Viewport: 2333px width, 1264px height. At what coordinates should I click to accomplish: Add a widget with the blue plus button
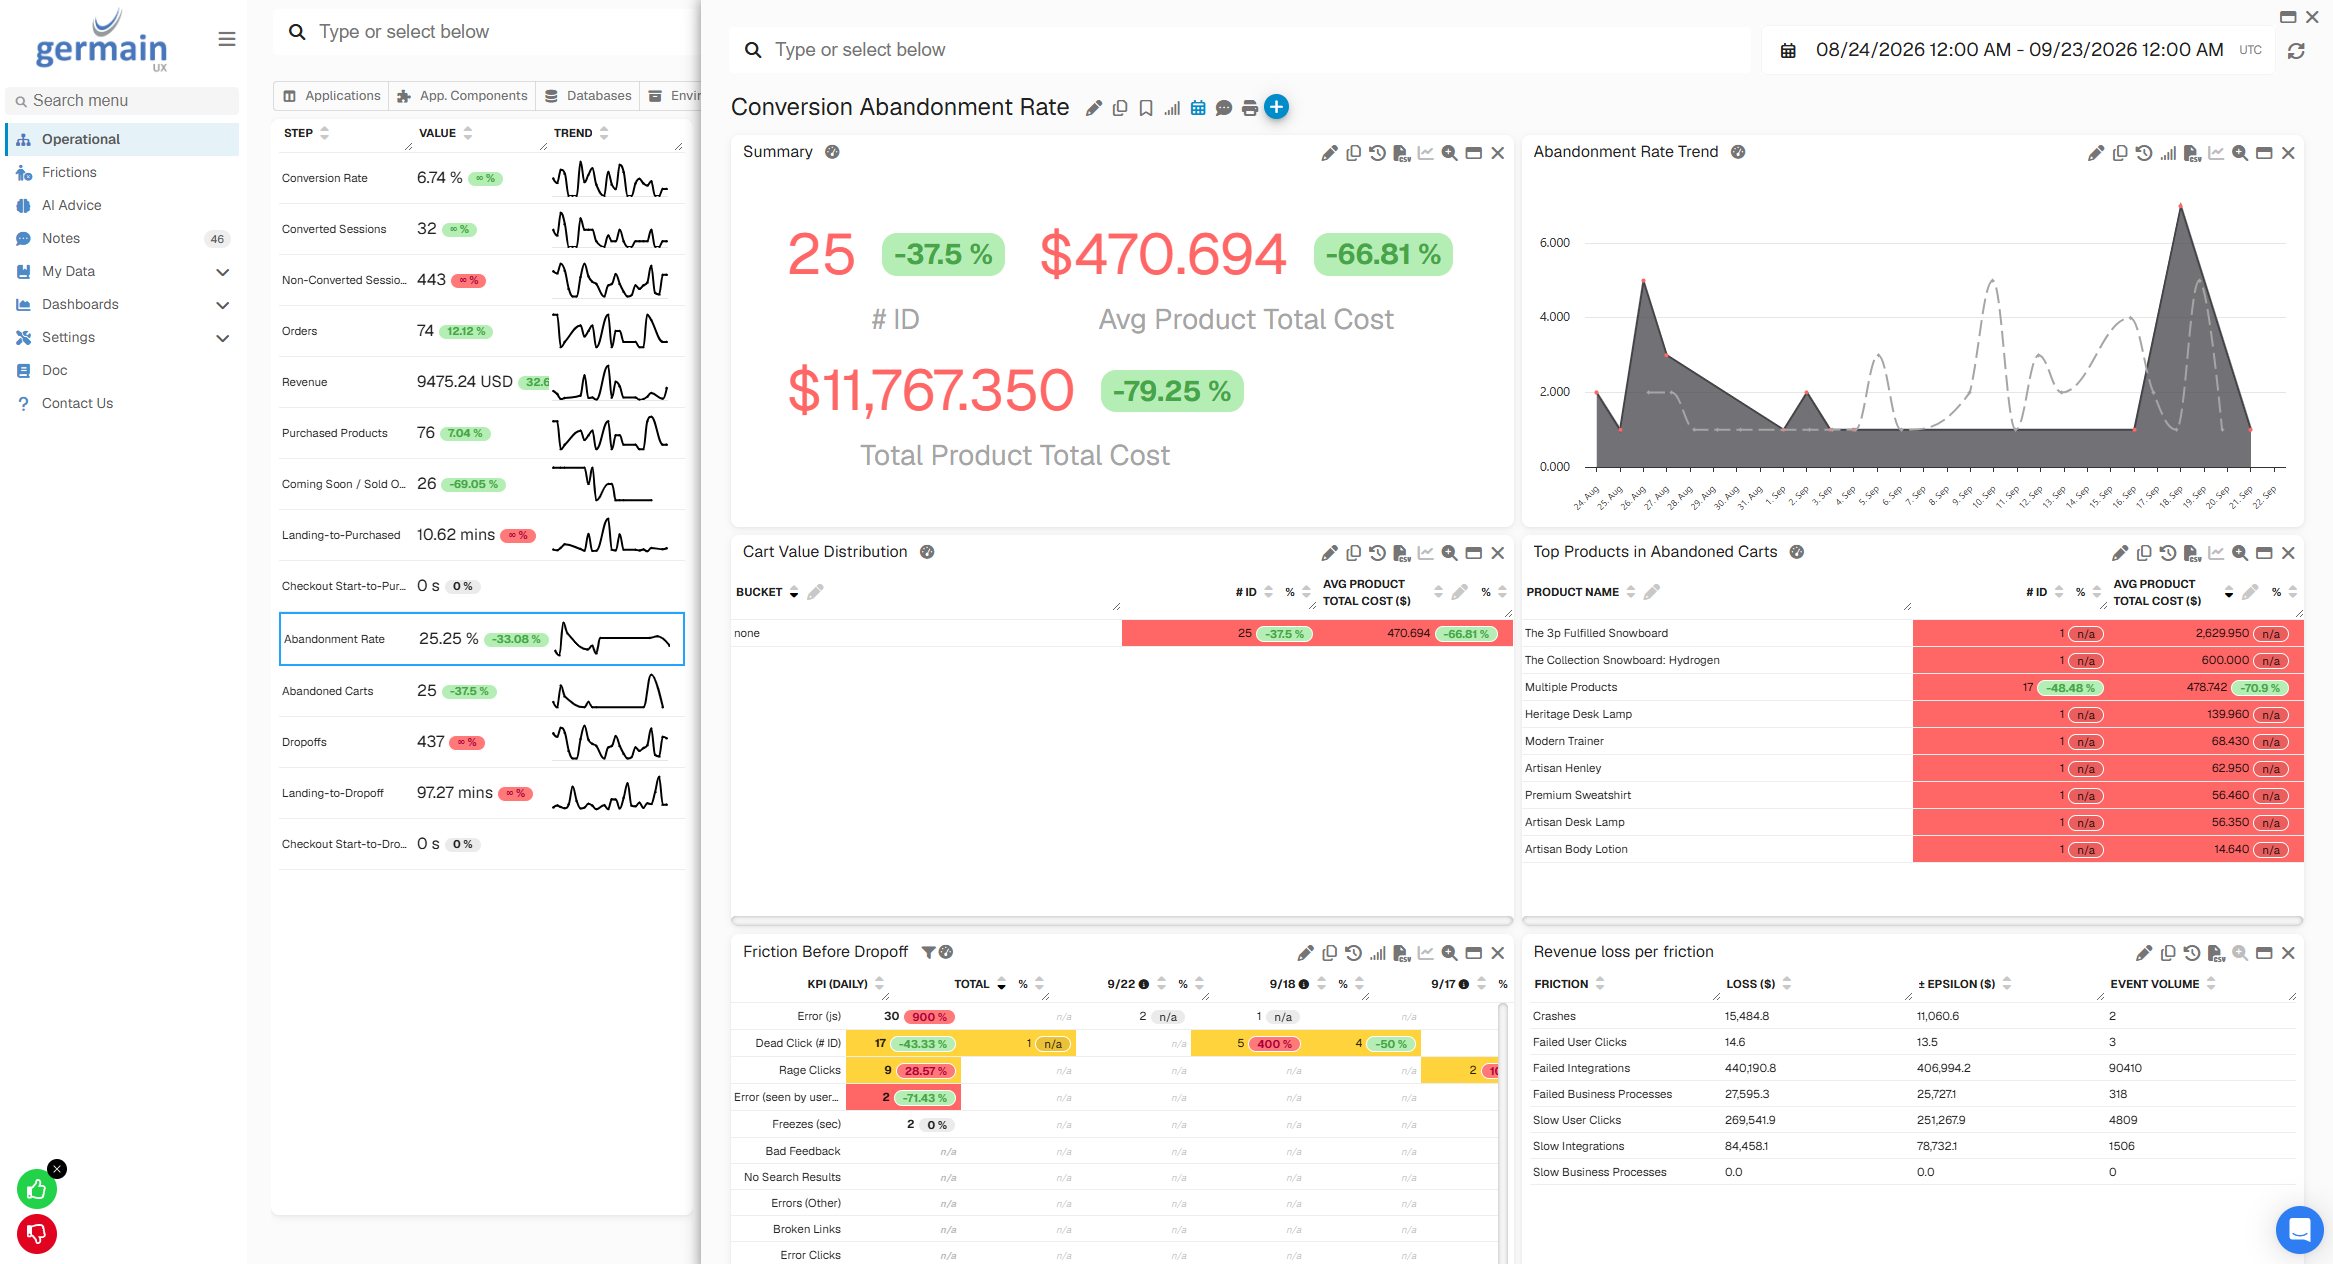pyautogui.click(x=1277, y=107)
